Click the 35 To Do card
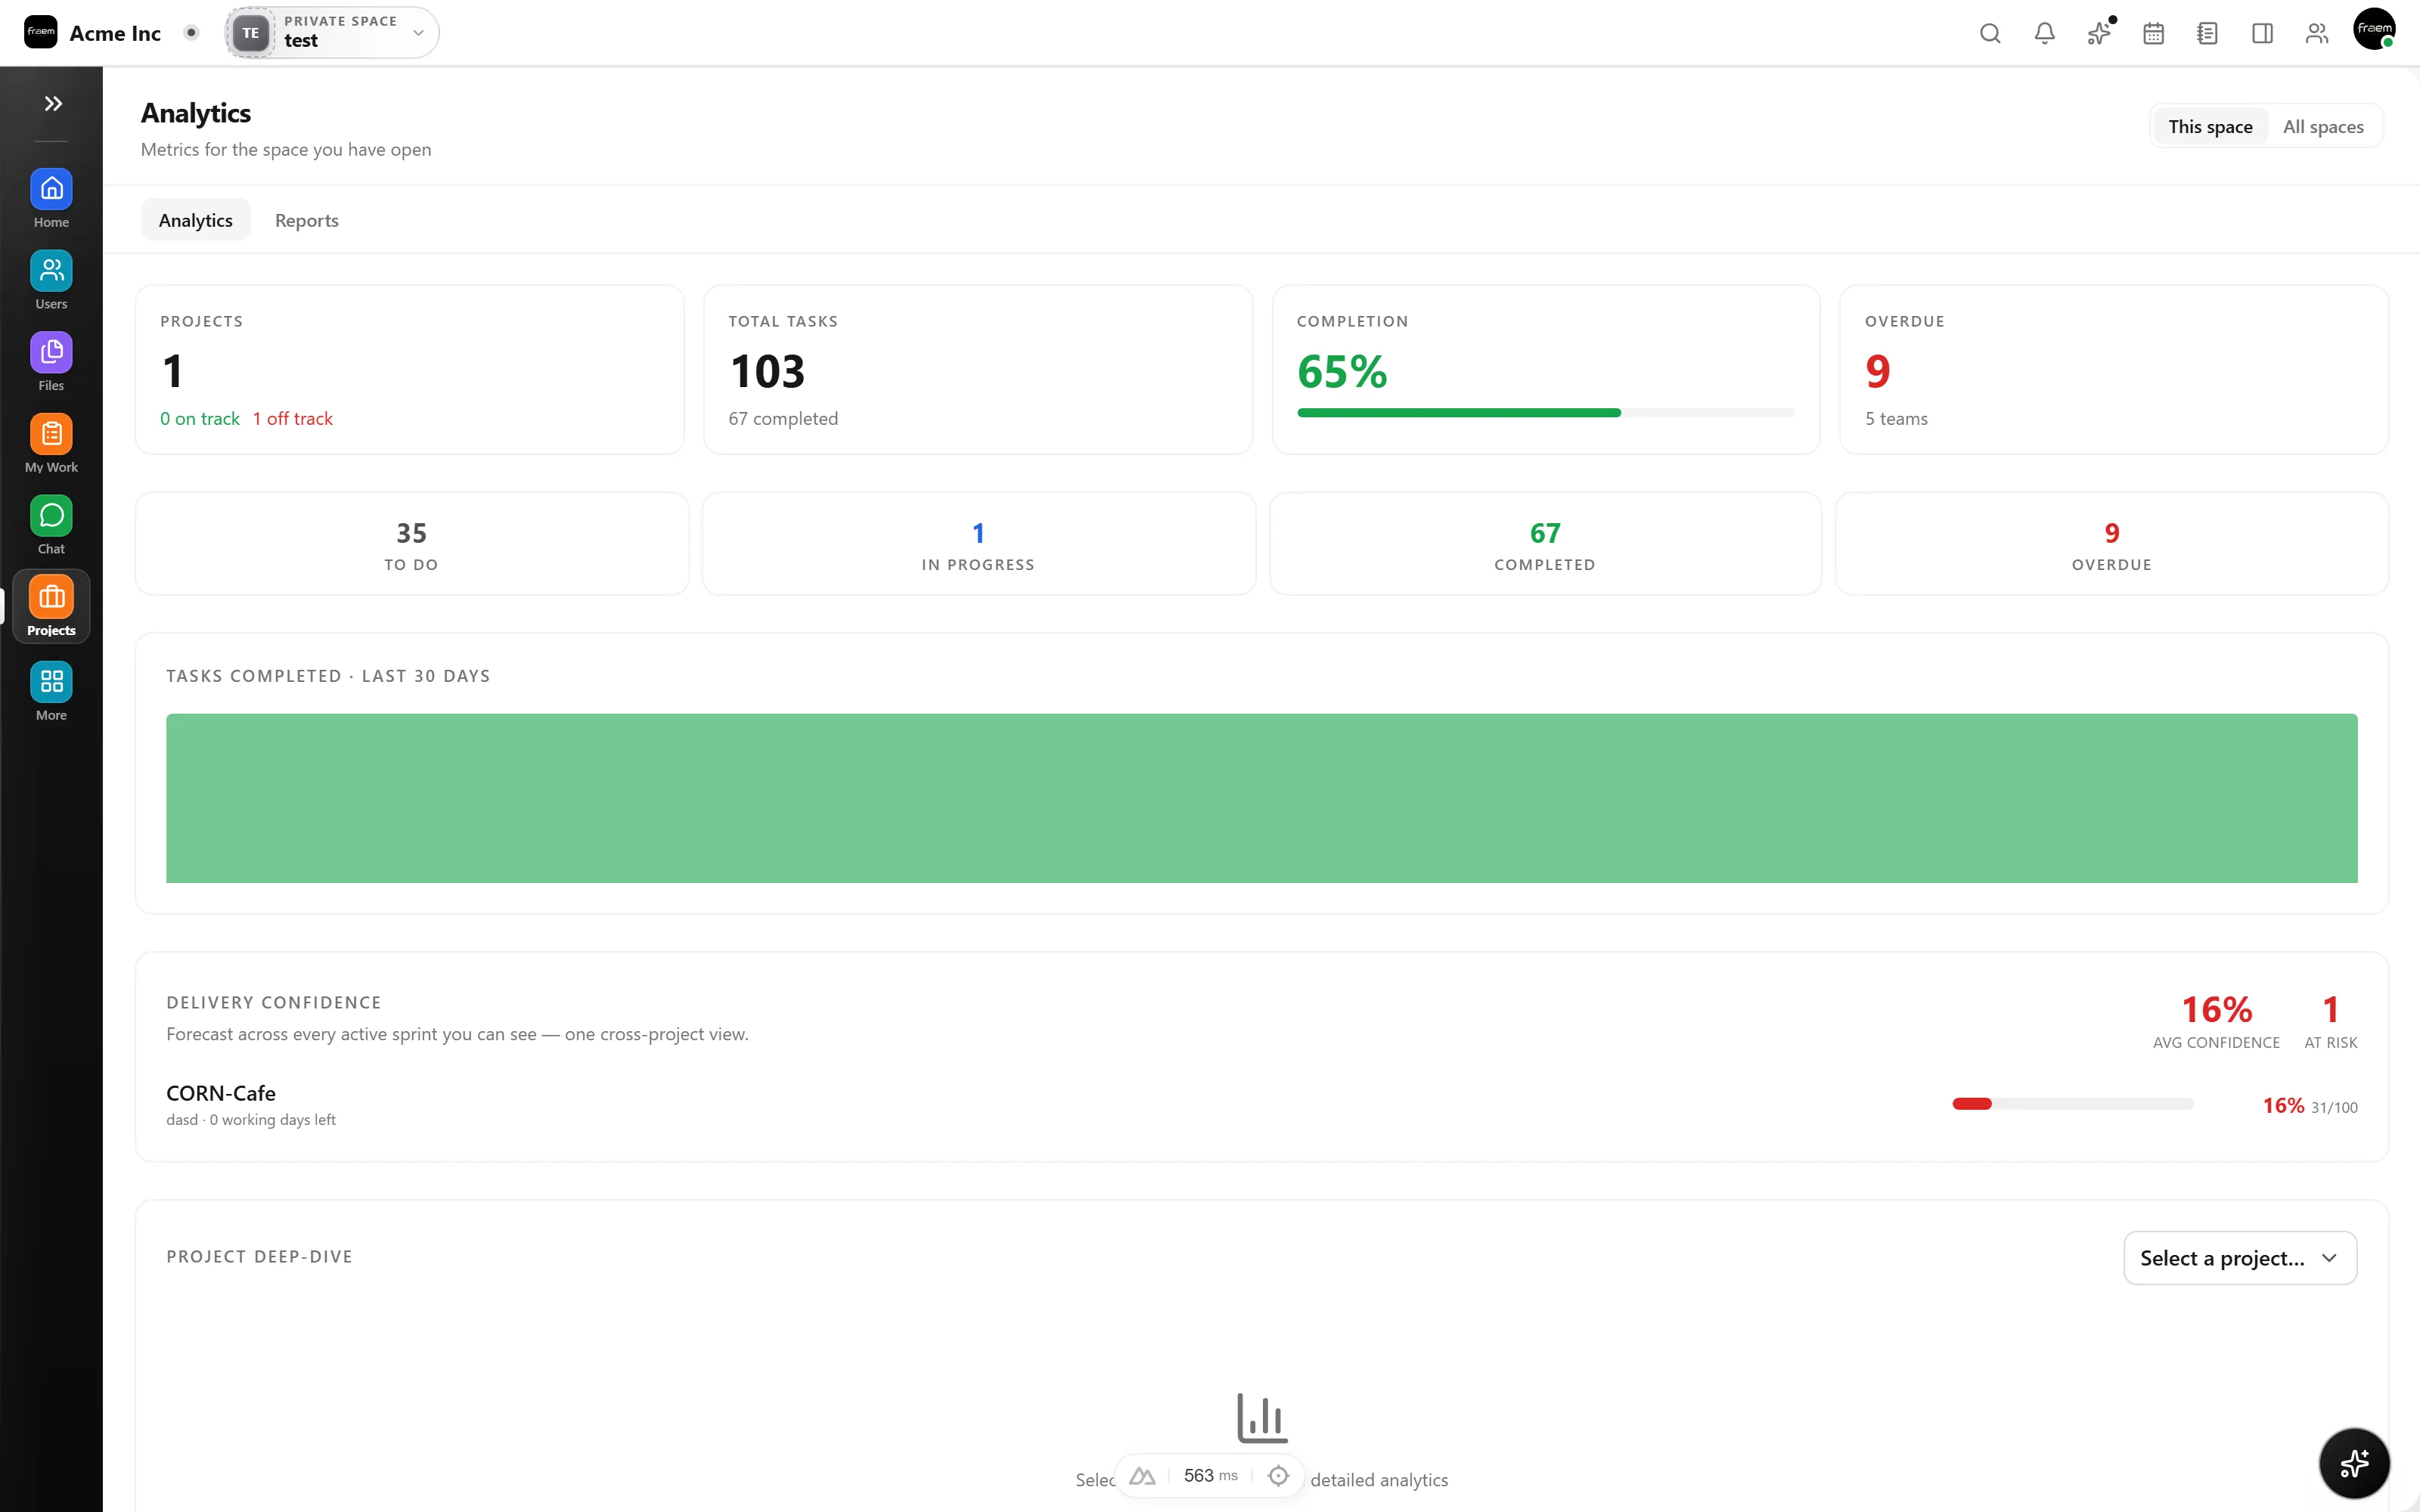The height and width of the screenshot is (1512, 2420). click(412, 544)
